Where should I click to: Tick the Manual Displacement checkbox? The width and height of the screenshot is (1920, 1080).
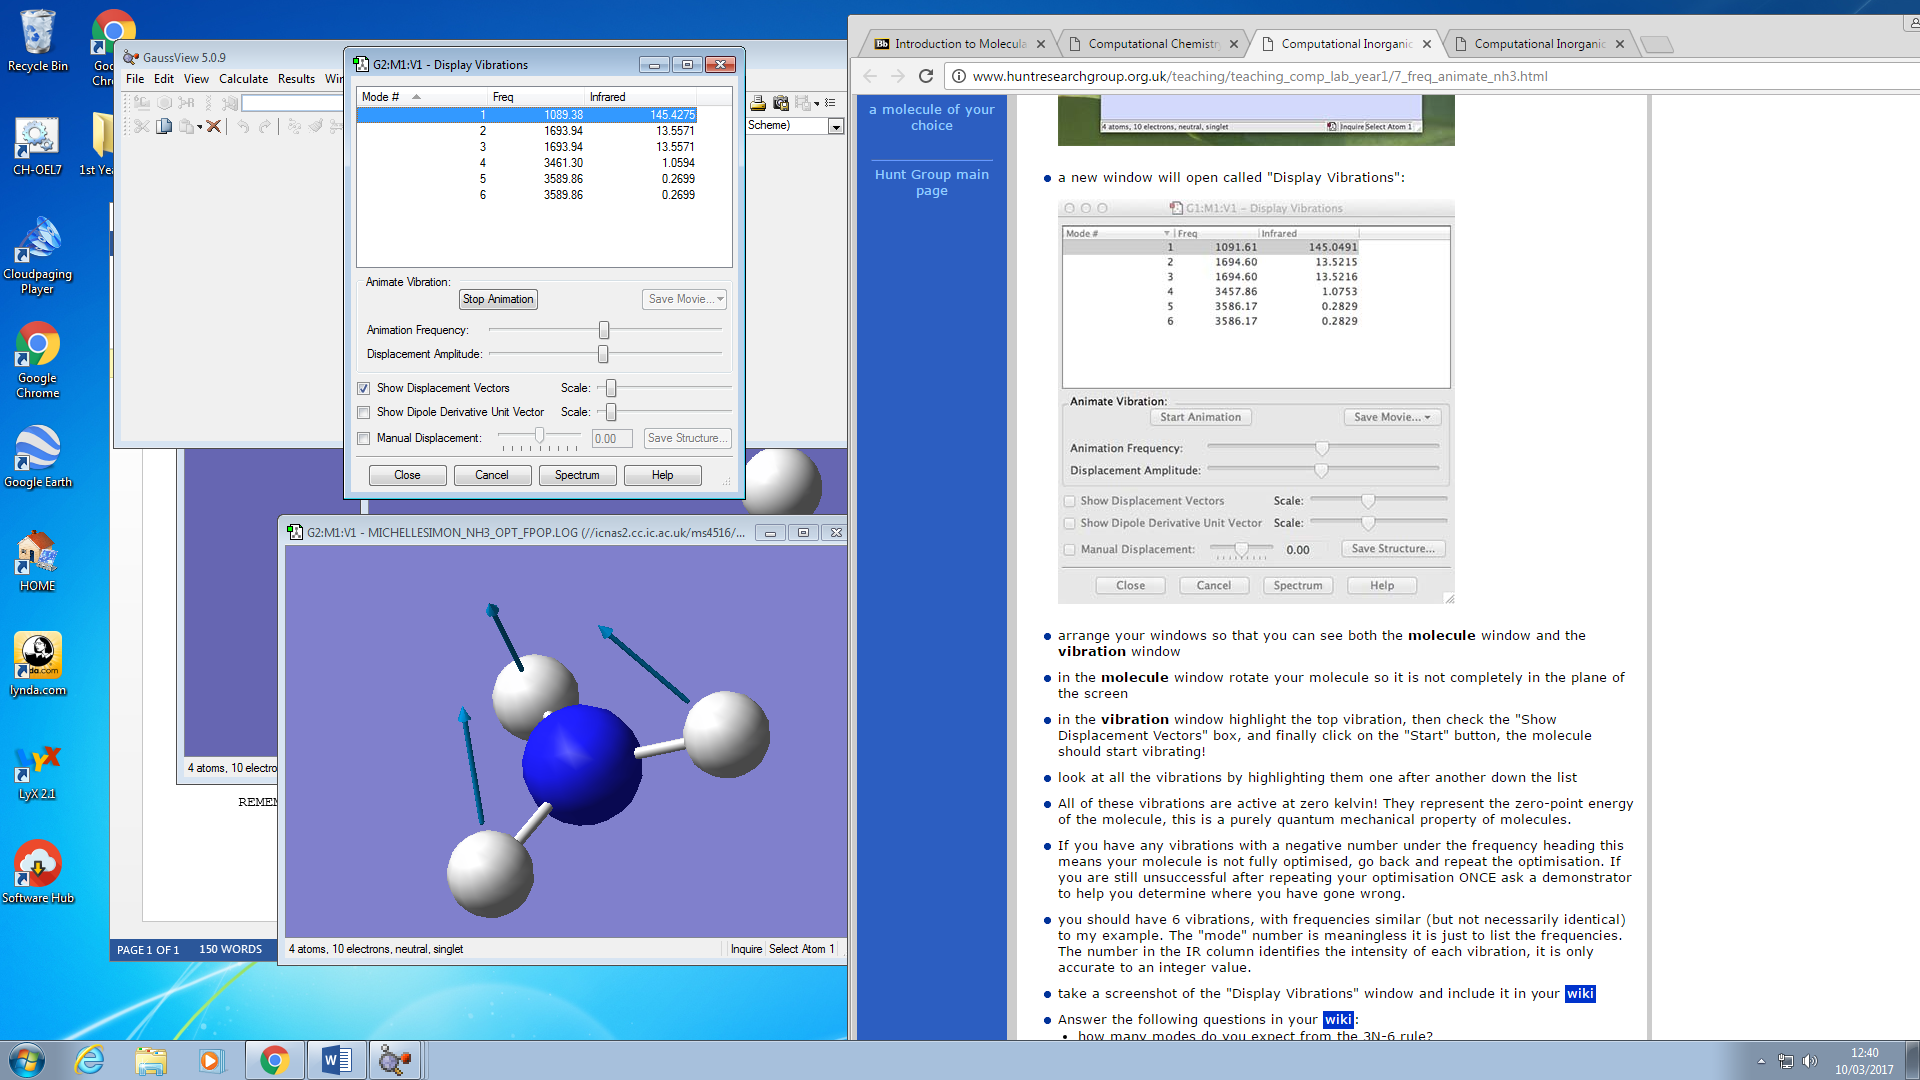point(364,438)
